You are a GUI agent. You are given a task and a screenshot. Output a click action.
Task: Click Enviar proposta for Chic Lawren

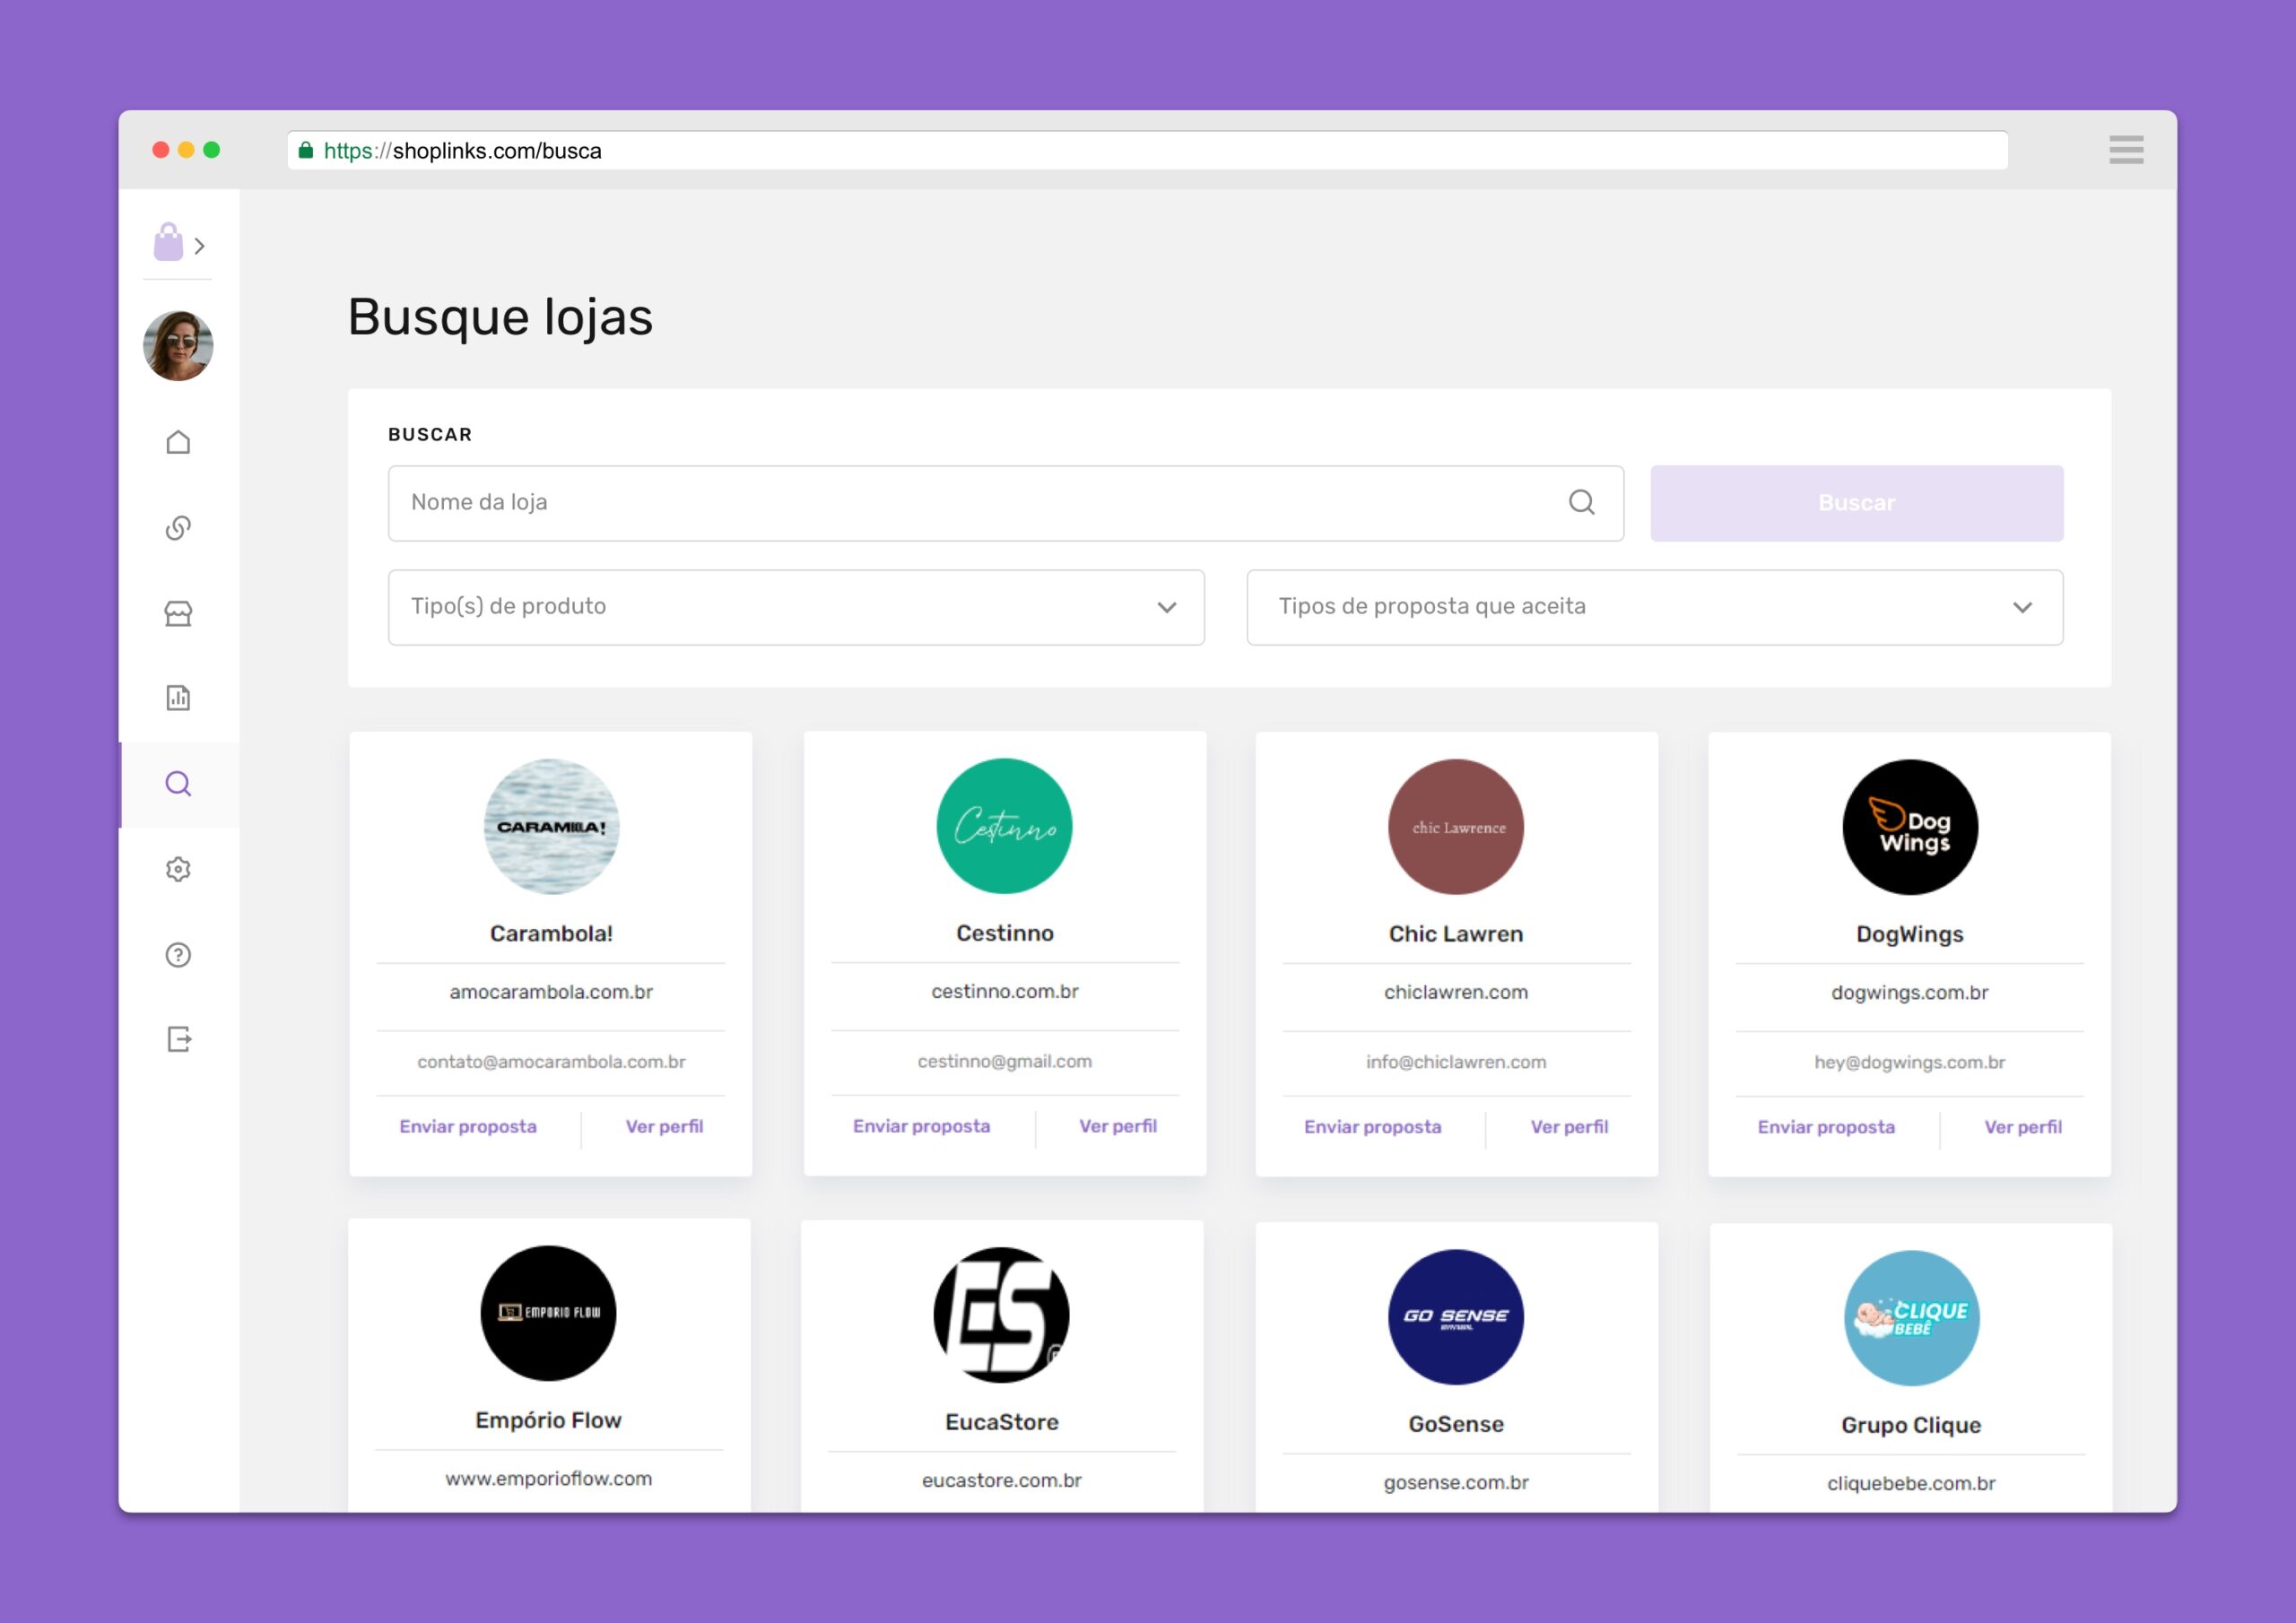coord(1372,1127)
